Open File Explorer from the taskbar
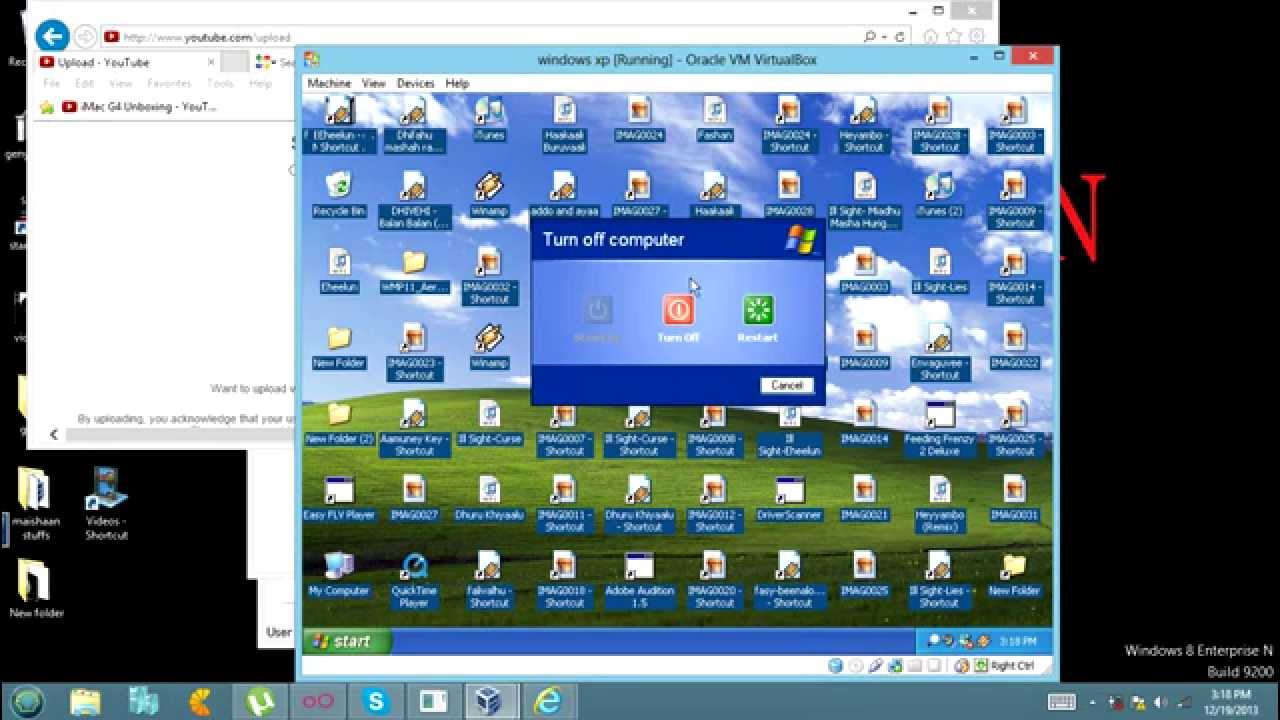This screenshot has height=720, width=1280. pos(85,701)
